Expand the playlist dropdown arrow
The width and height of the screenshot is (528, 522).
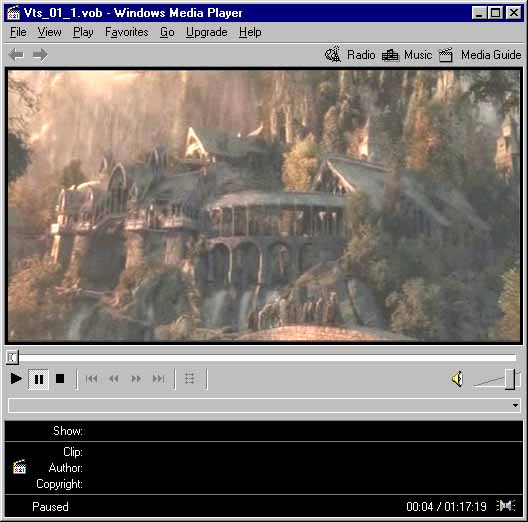515,405
